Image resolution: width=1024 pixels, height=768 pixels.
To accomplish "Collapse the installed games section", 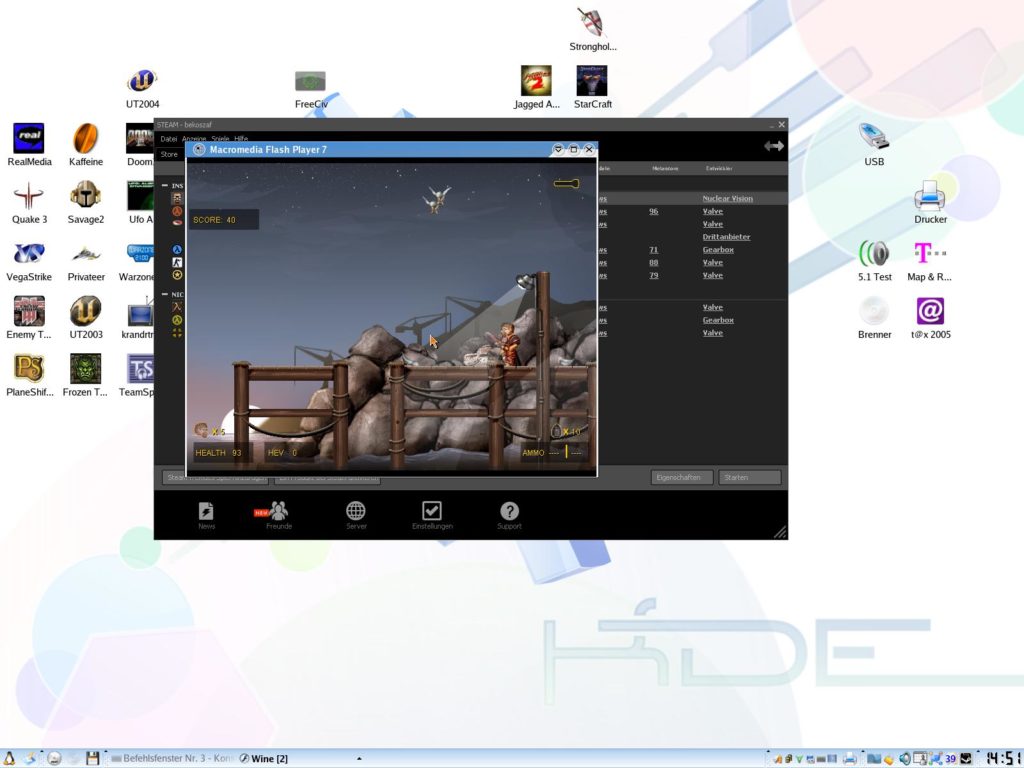I will 165,185.
